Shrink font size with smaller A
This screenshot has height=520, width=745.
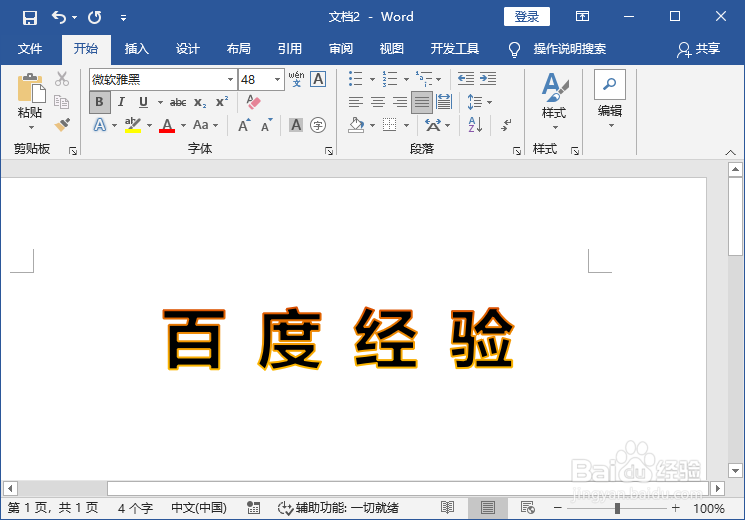267,125
